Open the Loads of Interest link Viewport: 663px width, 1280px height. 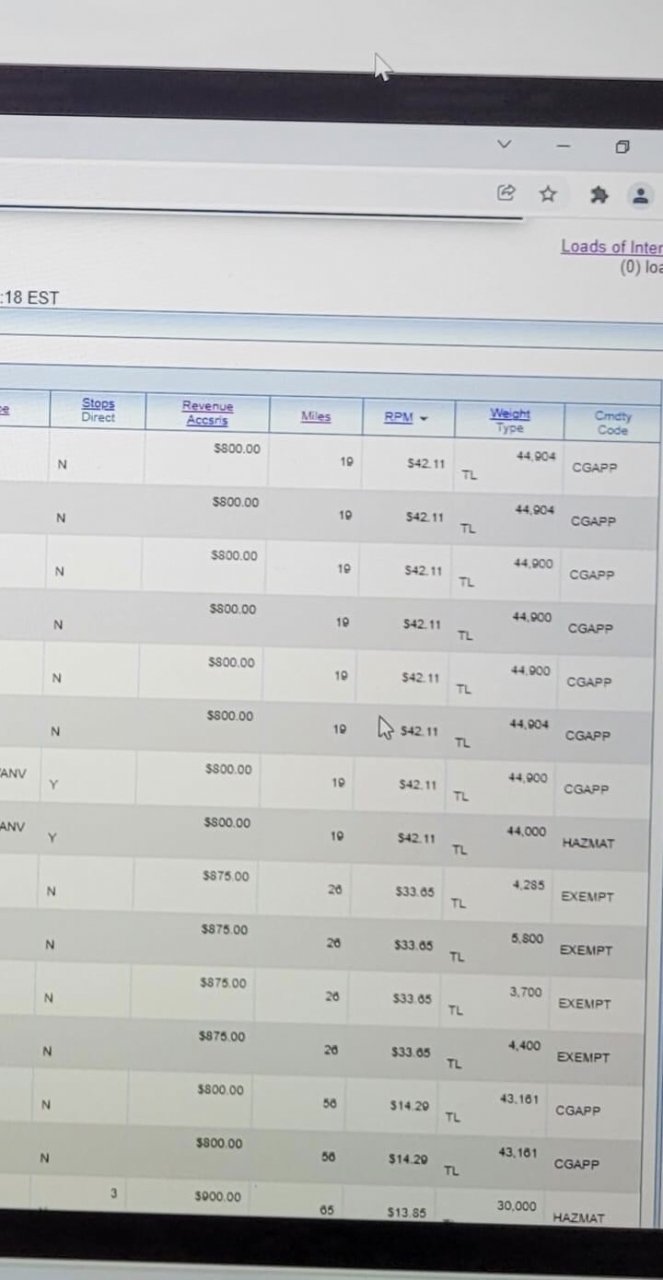tap(611, 247)
